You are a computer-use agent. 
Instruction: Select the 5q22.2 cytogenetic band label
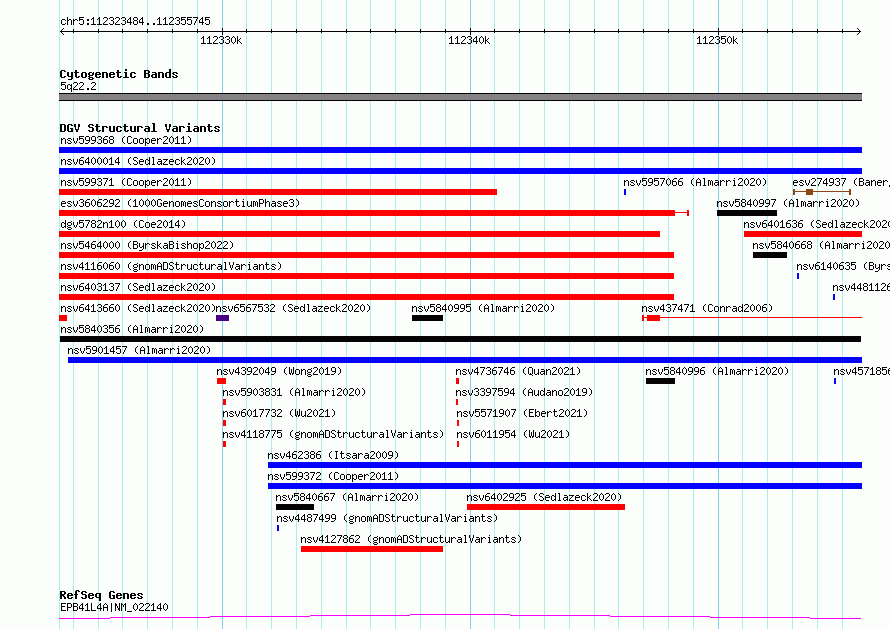tap(78, 86)
